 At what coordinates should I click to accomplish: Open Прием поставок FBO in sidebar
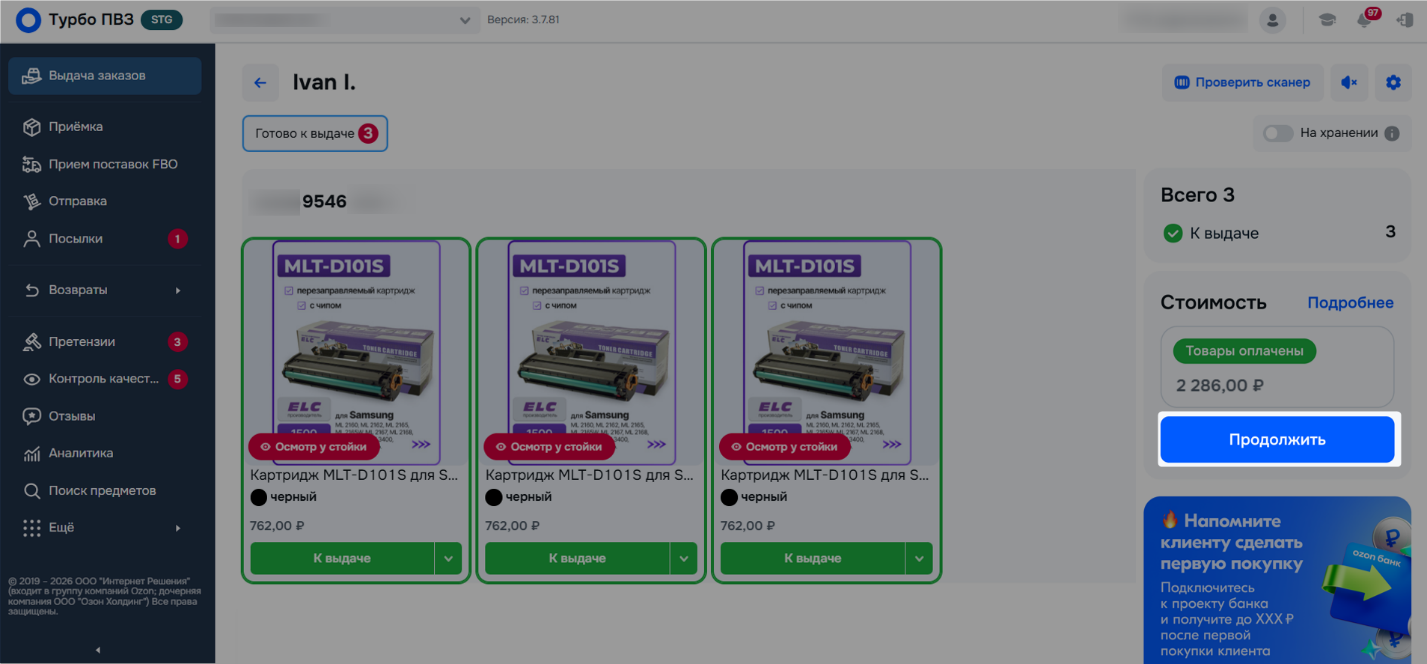[105, 164]
